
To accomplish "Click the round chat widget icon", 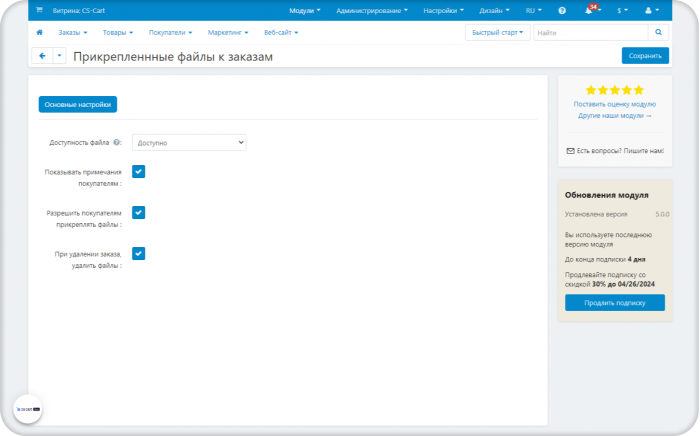I will coord(28,409).
